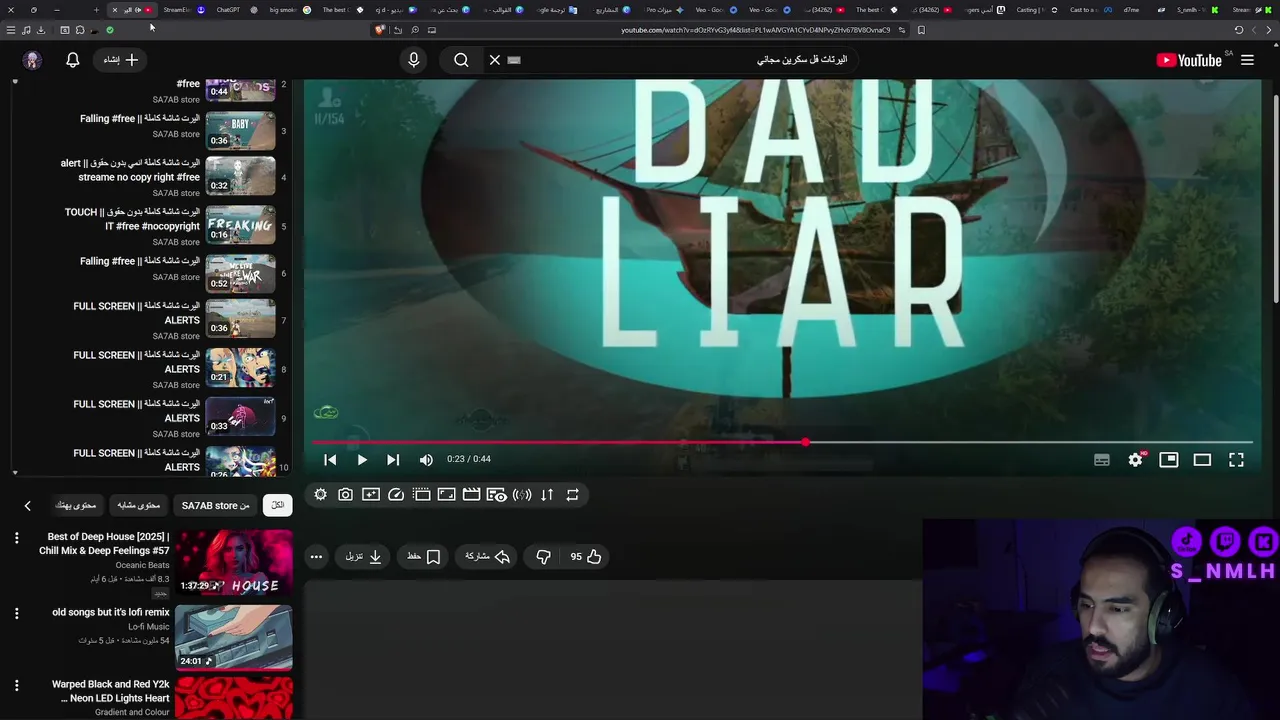
Task: Clear the search box with the X
Action: click(x=494, y=60)
